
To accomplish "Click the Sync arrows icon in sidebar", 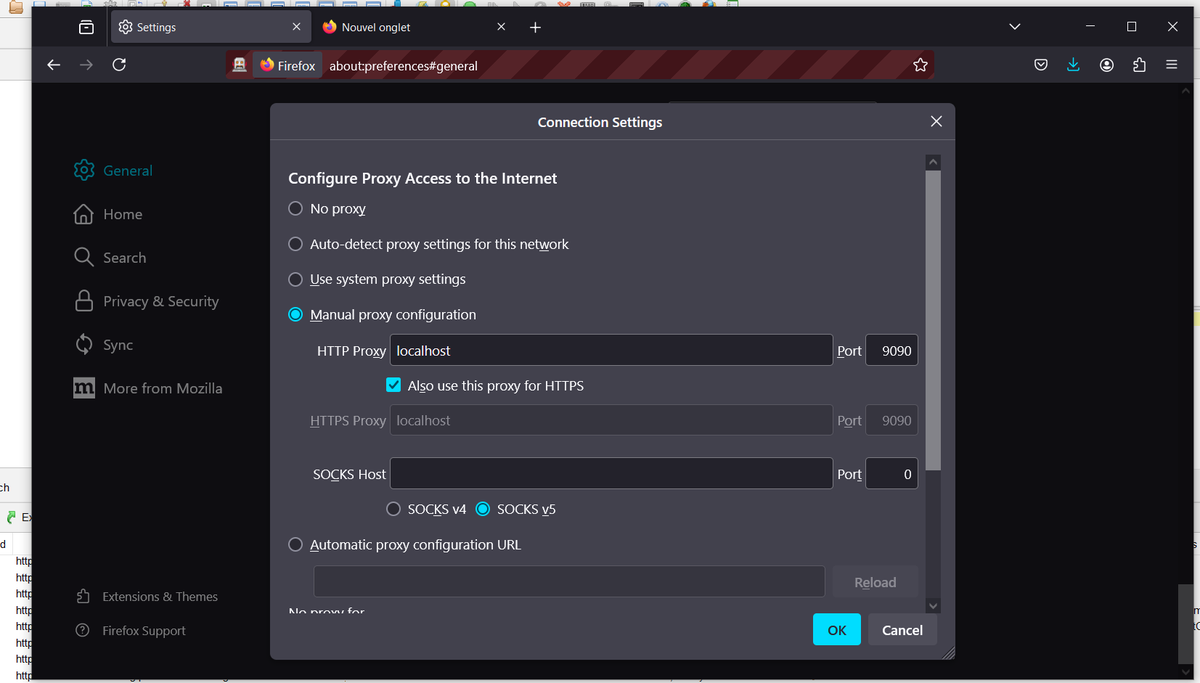I will 84,344.
